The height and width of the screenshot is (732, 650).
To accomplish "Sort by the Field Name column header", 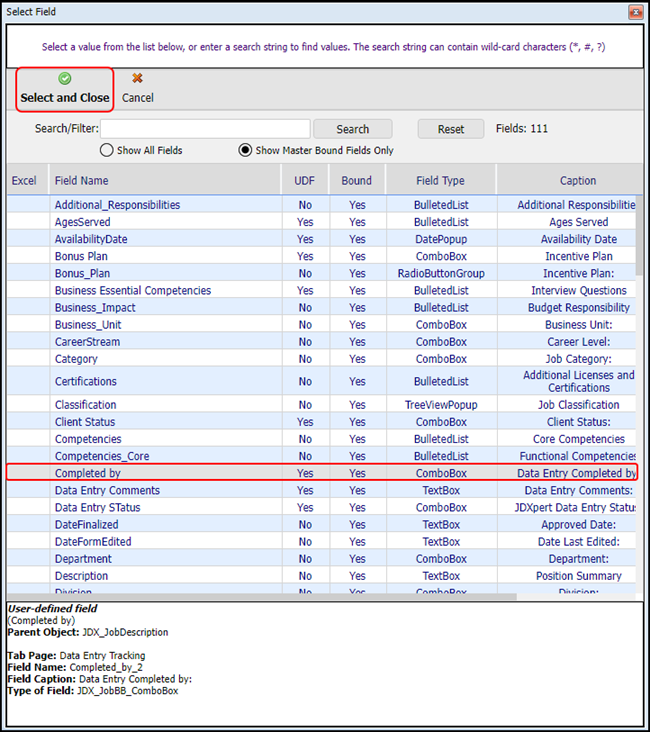I will point(165,181).
